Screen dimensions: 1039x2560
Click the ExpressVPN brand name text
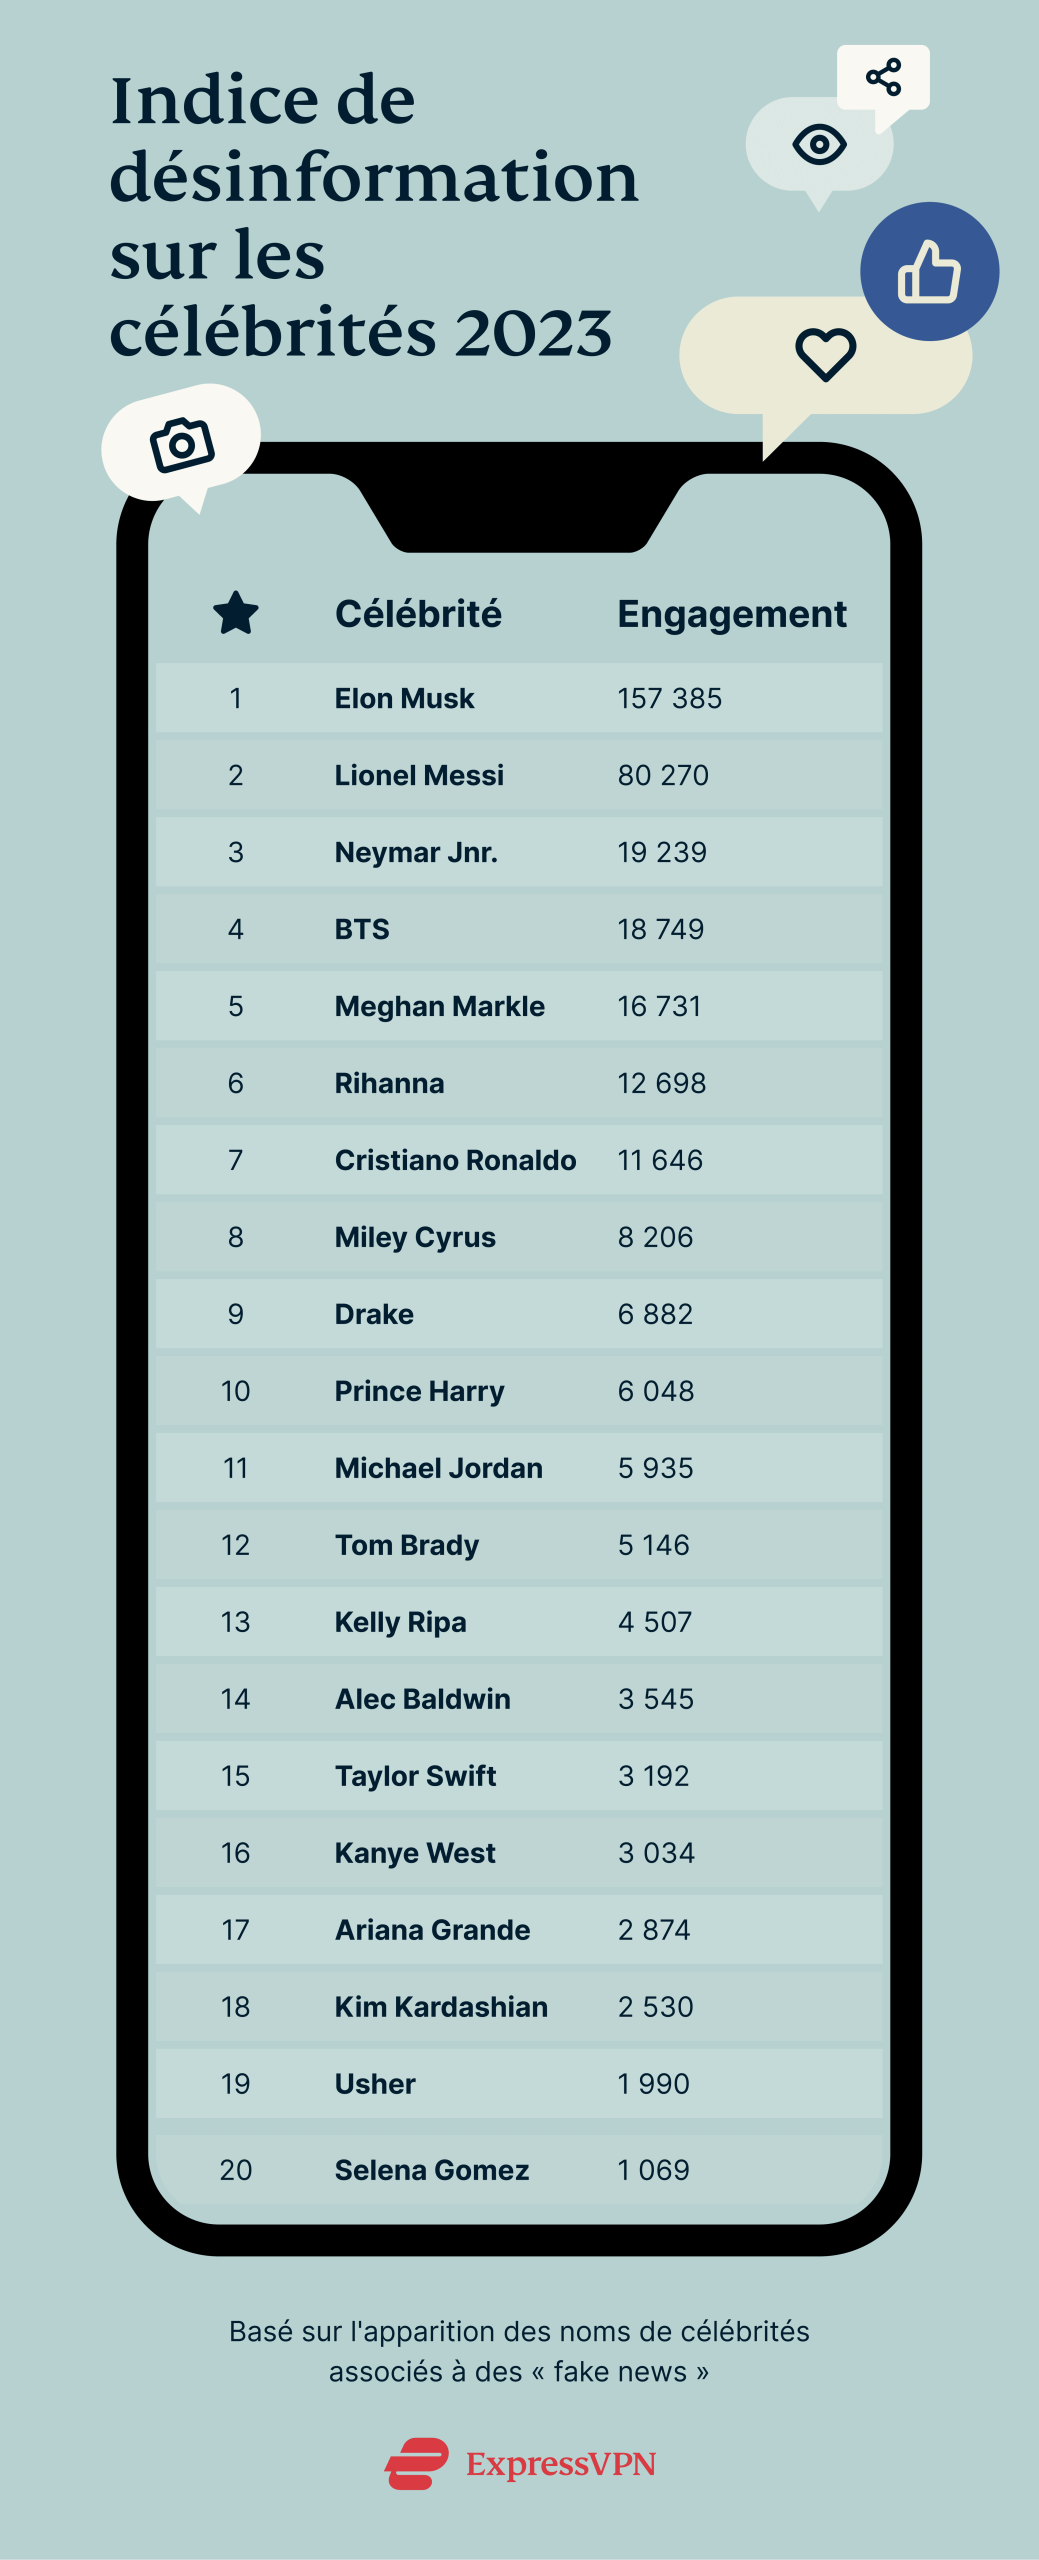[560, 2464]
